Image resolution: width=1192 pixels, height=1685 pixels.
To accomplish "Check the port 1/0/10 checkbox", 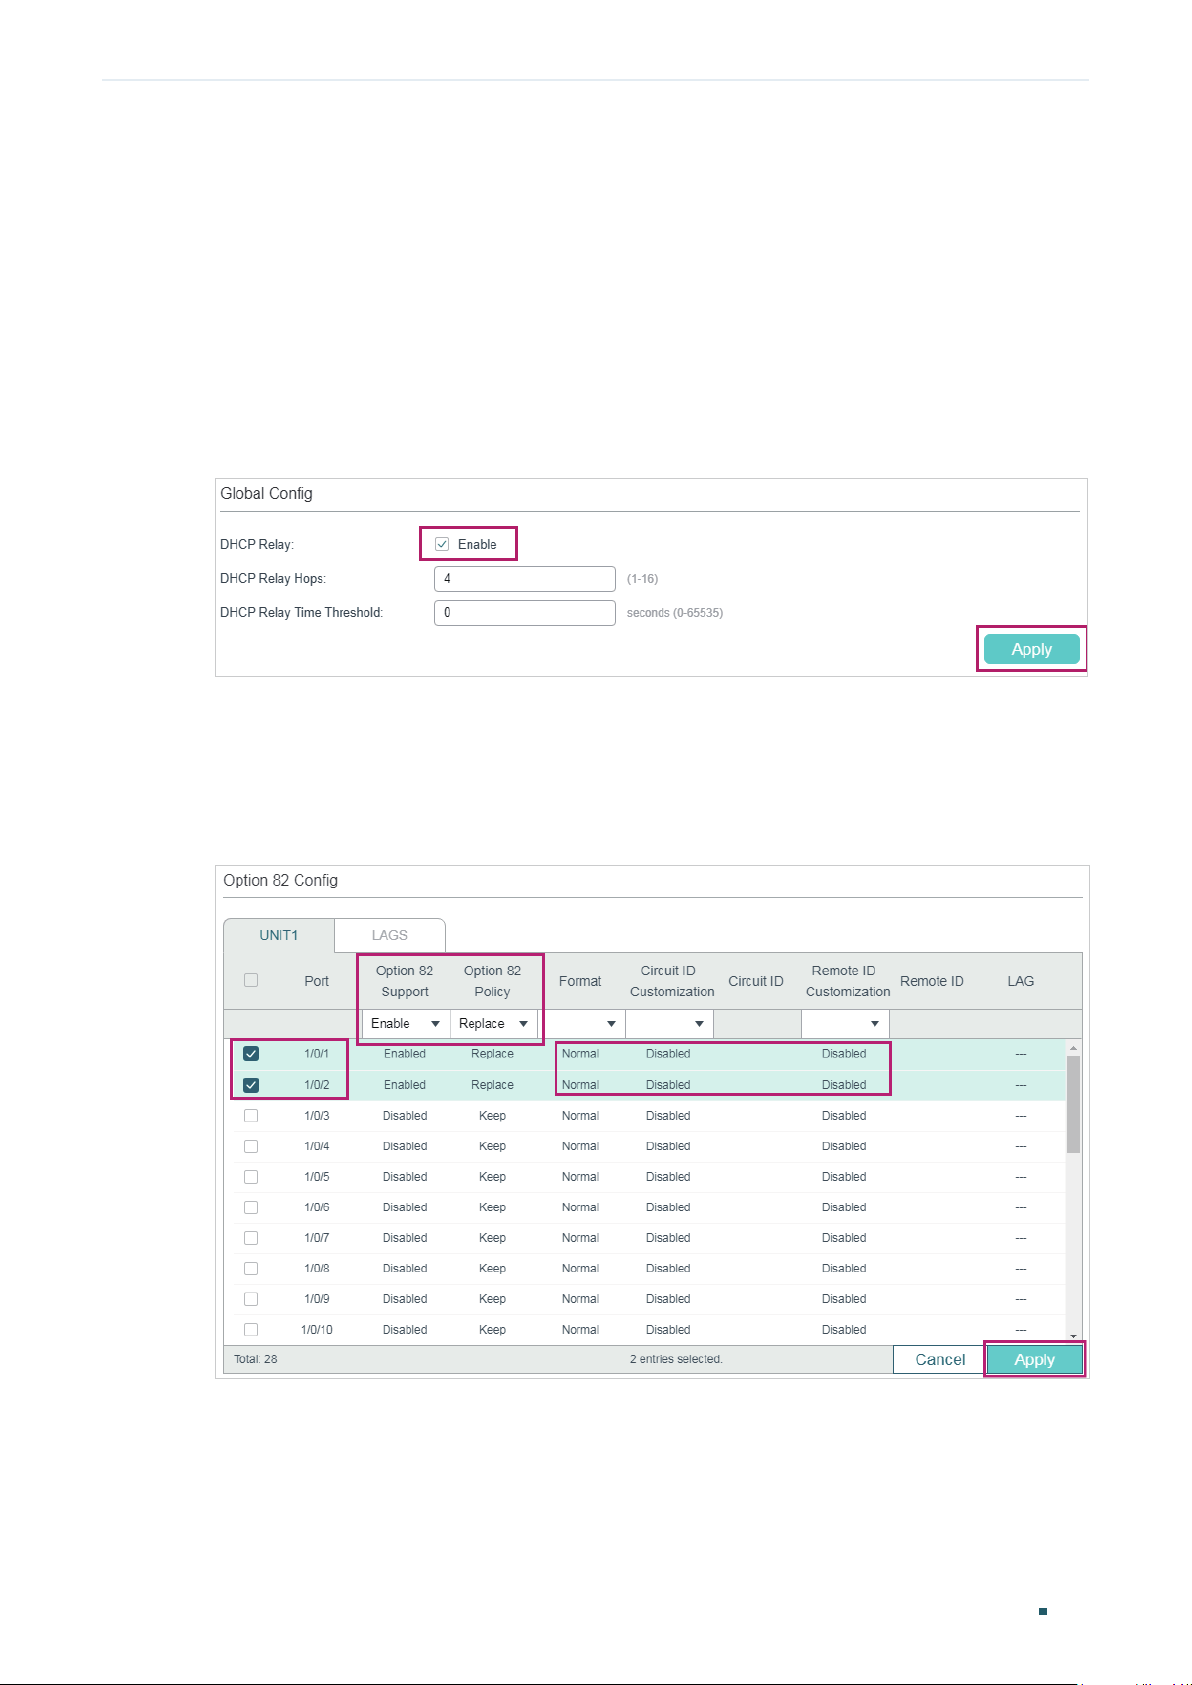I will tap(251, 1330).
